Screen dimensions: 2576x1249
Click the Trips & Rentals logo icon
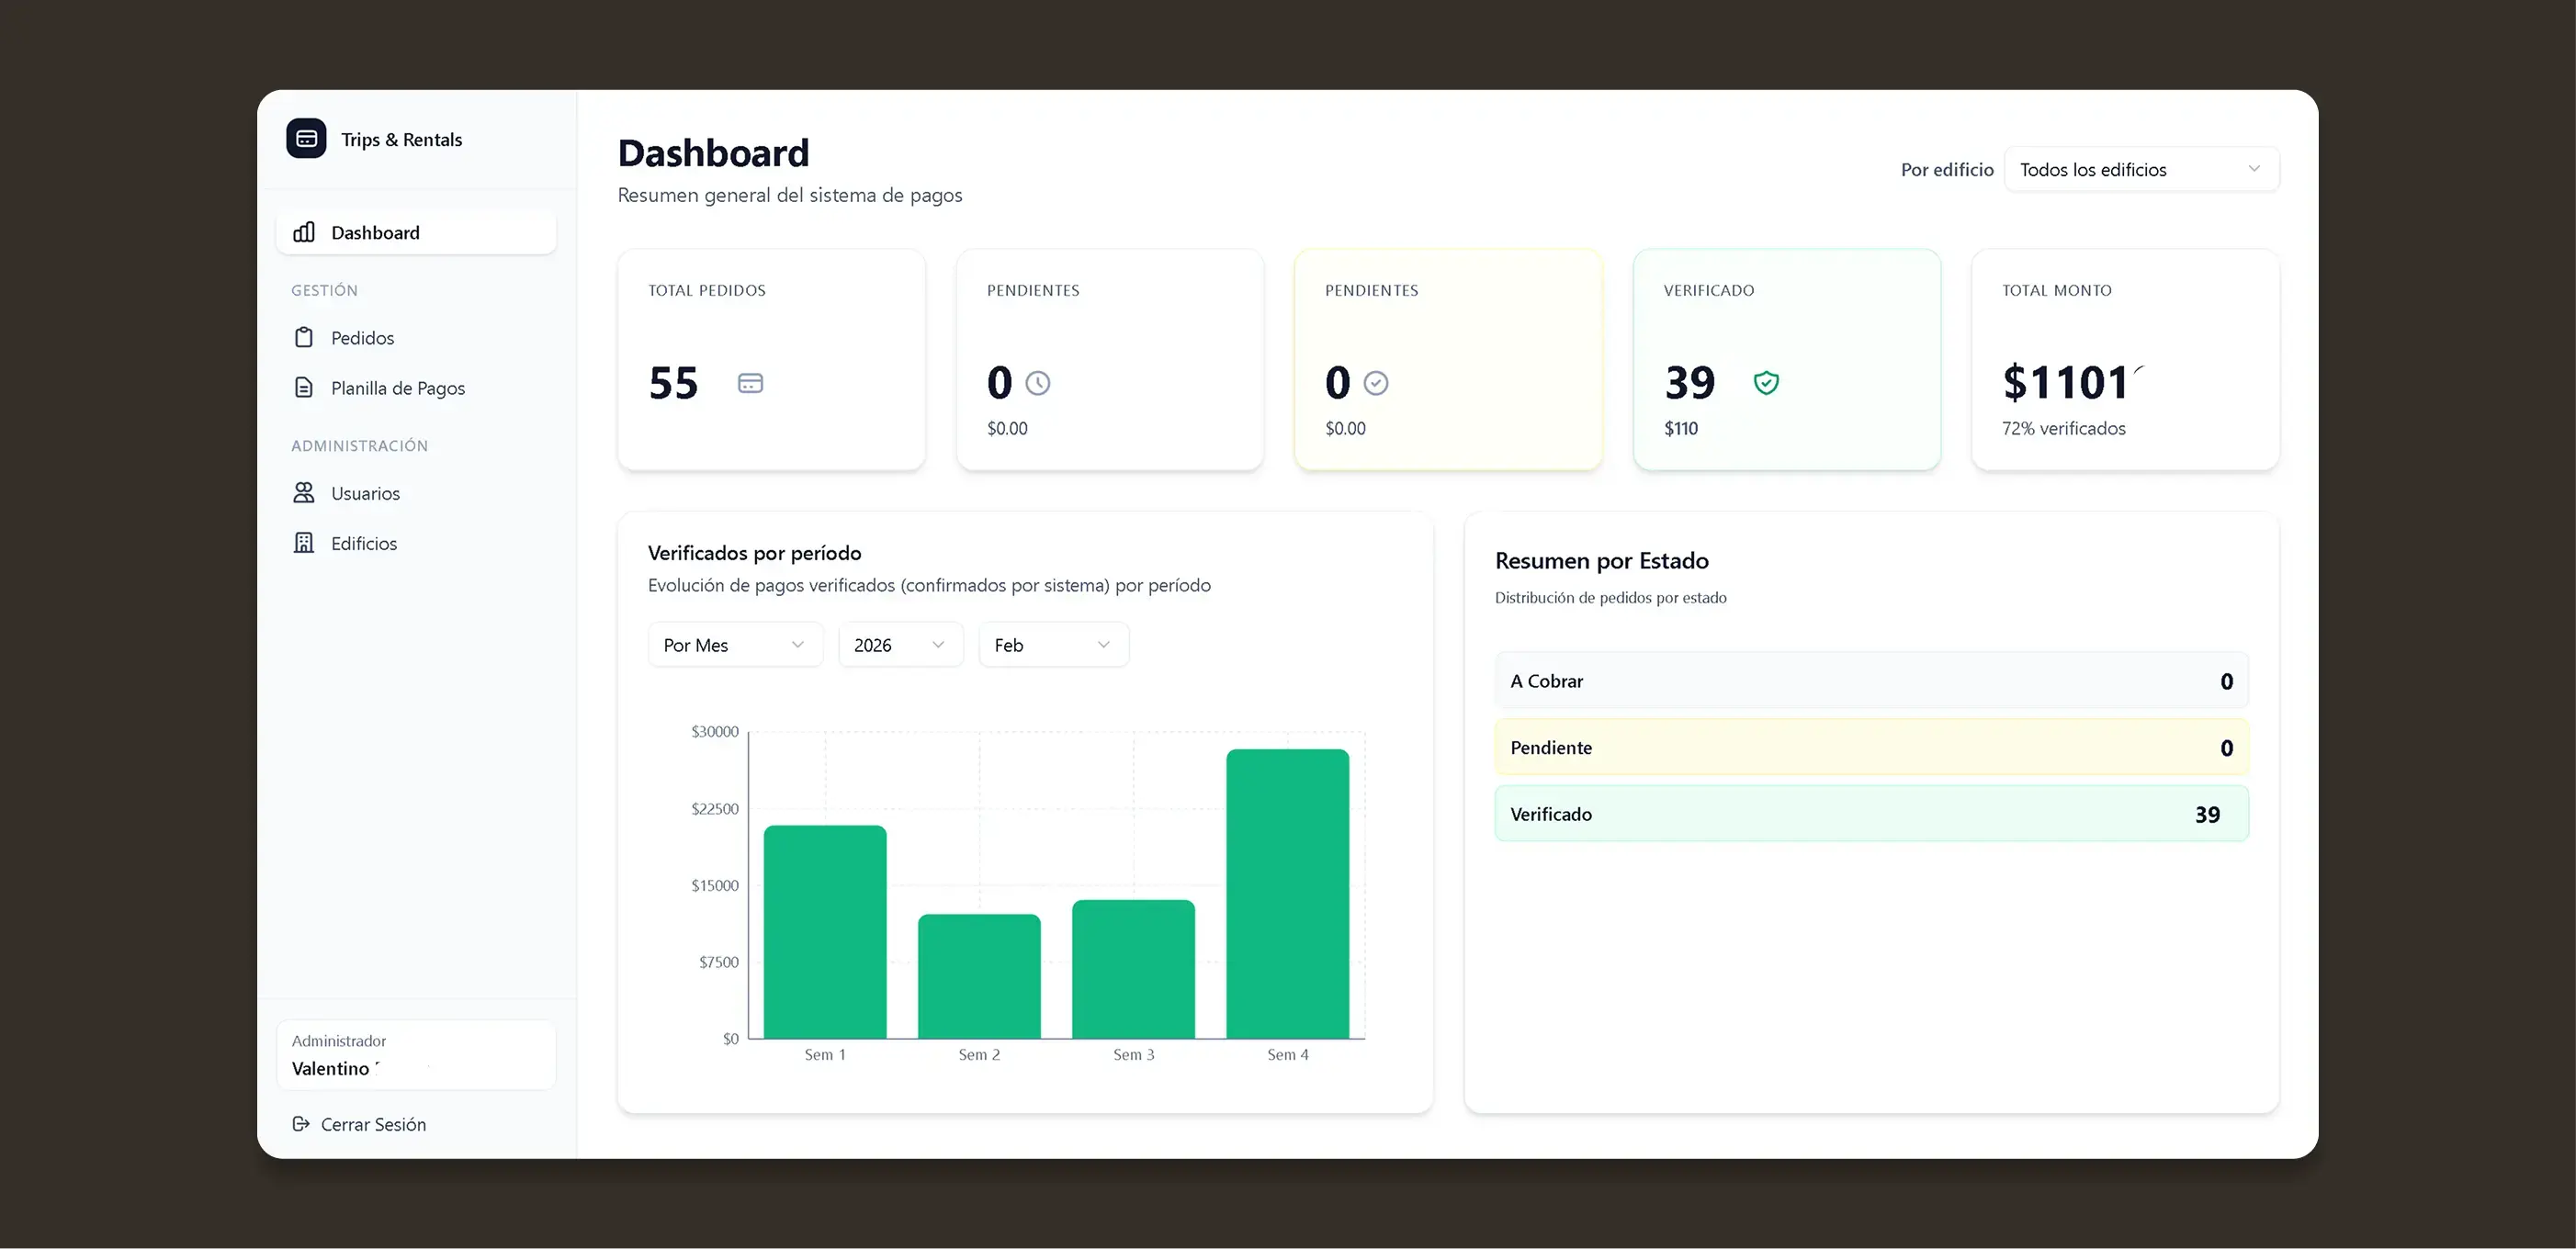306,139
